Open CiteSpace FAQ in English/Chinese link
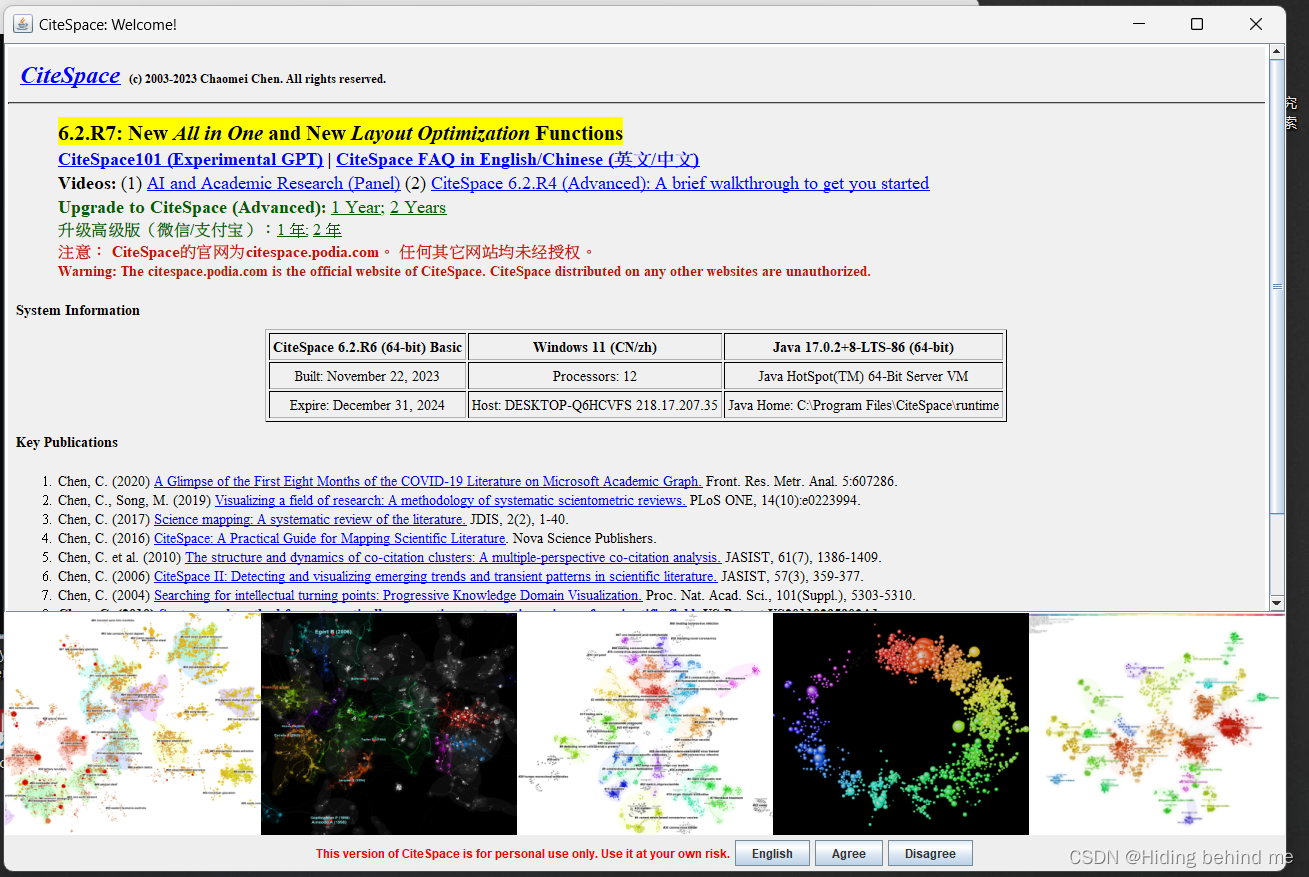The width and height of the screenshot is (1309, 877). [x=517, y=159]
